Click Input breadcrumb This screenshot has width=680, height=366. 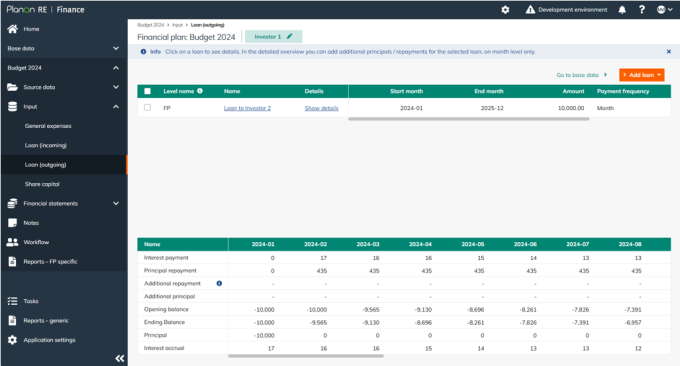(x=177, y=25)
